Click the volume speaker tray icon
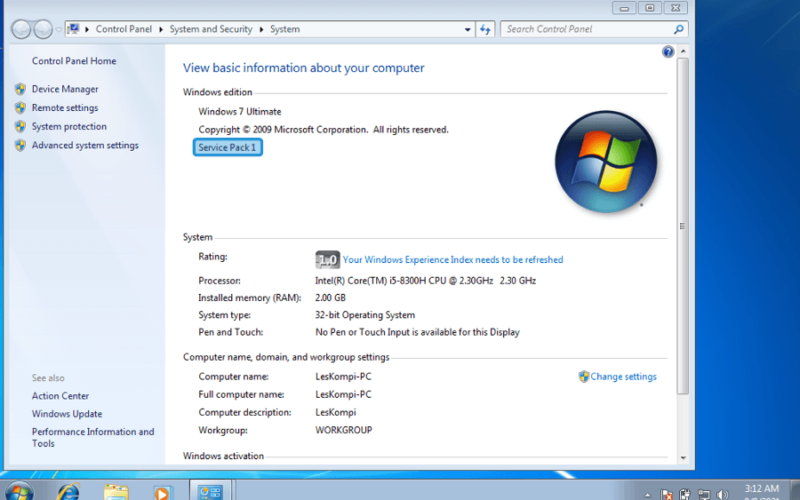 click(x=722, y=494)
